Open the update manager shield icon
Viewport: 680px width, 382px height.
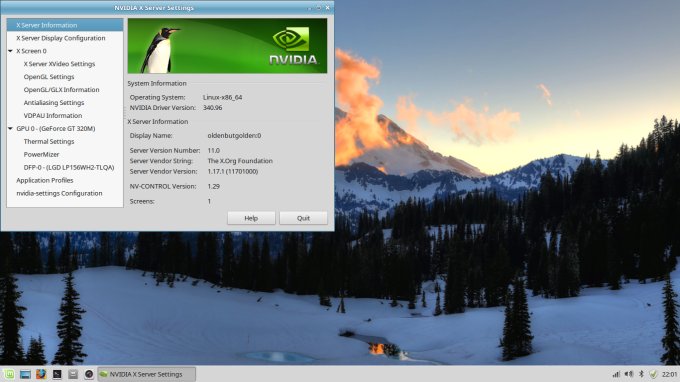pos(653,374)
